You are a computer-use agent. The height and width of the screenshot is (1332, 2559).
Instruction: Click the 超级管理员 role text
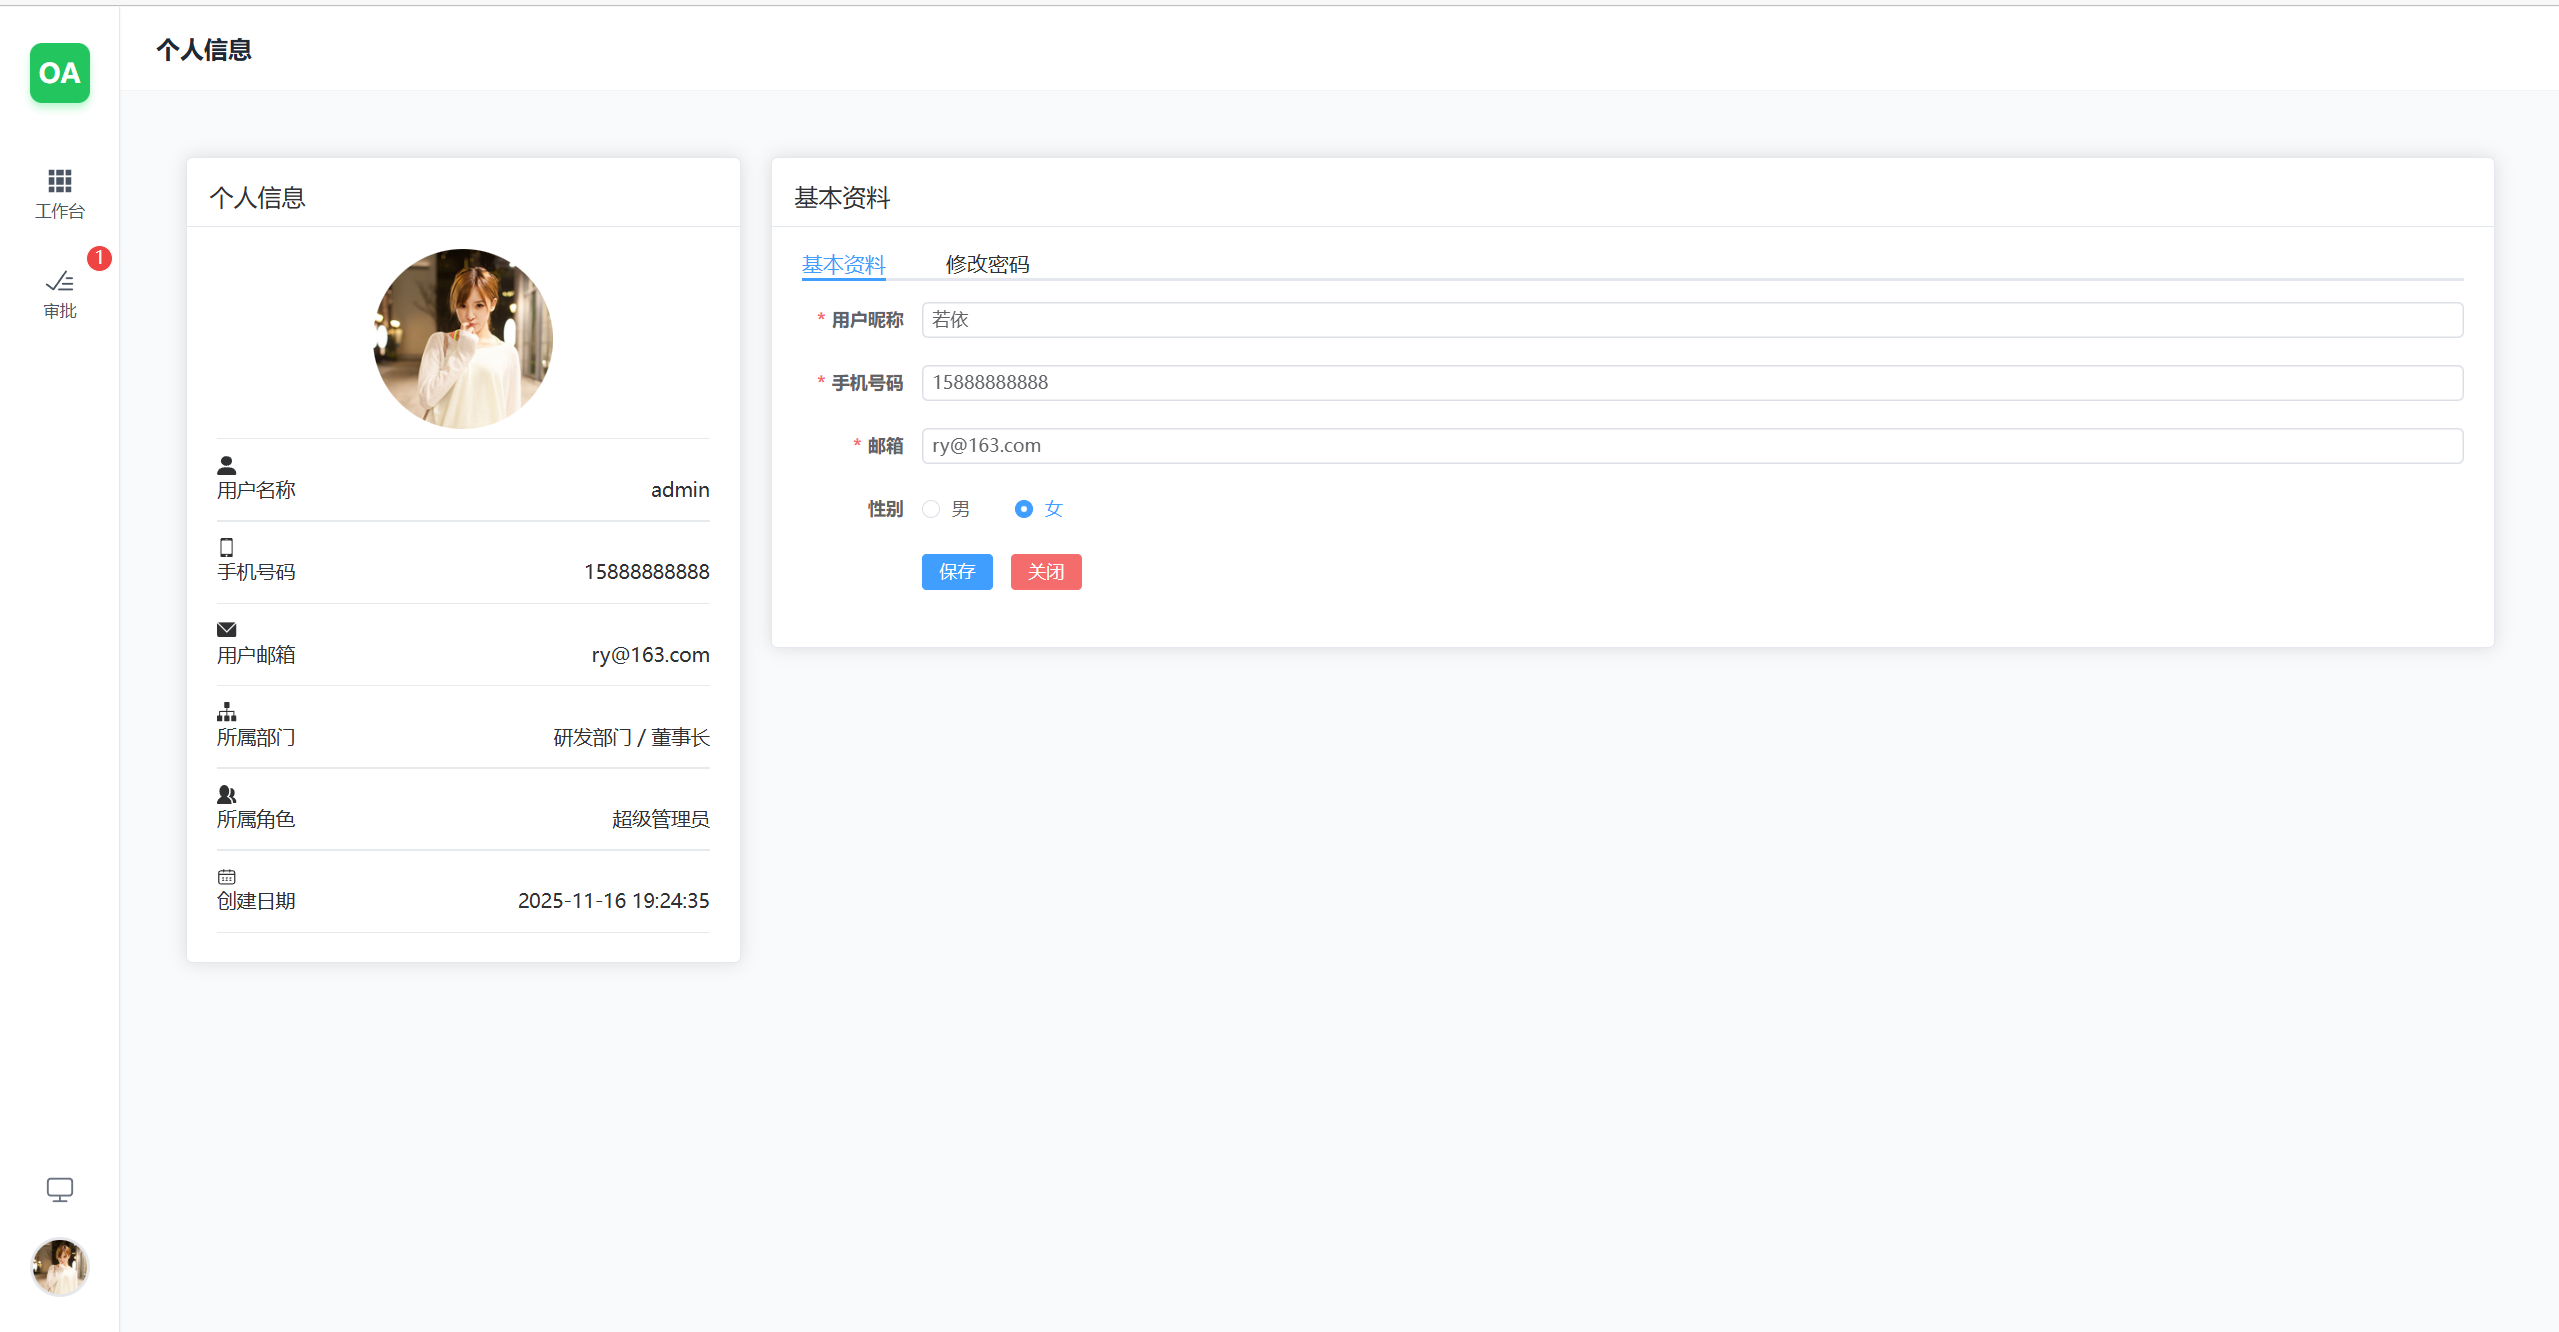[x=661, y=819]
